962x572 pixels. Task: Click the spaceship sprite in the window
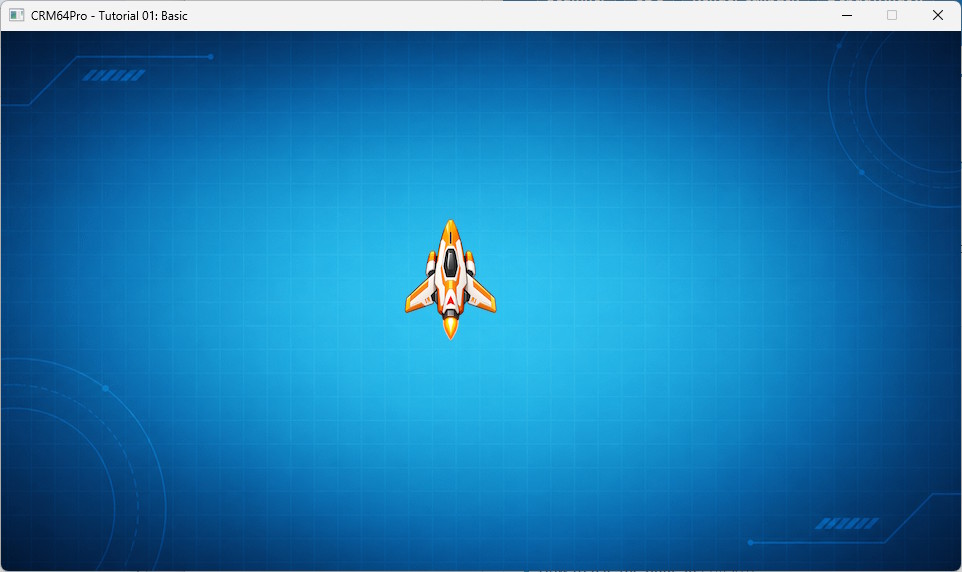point(450,279)
